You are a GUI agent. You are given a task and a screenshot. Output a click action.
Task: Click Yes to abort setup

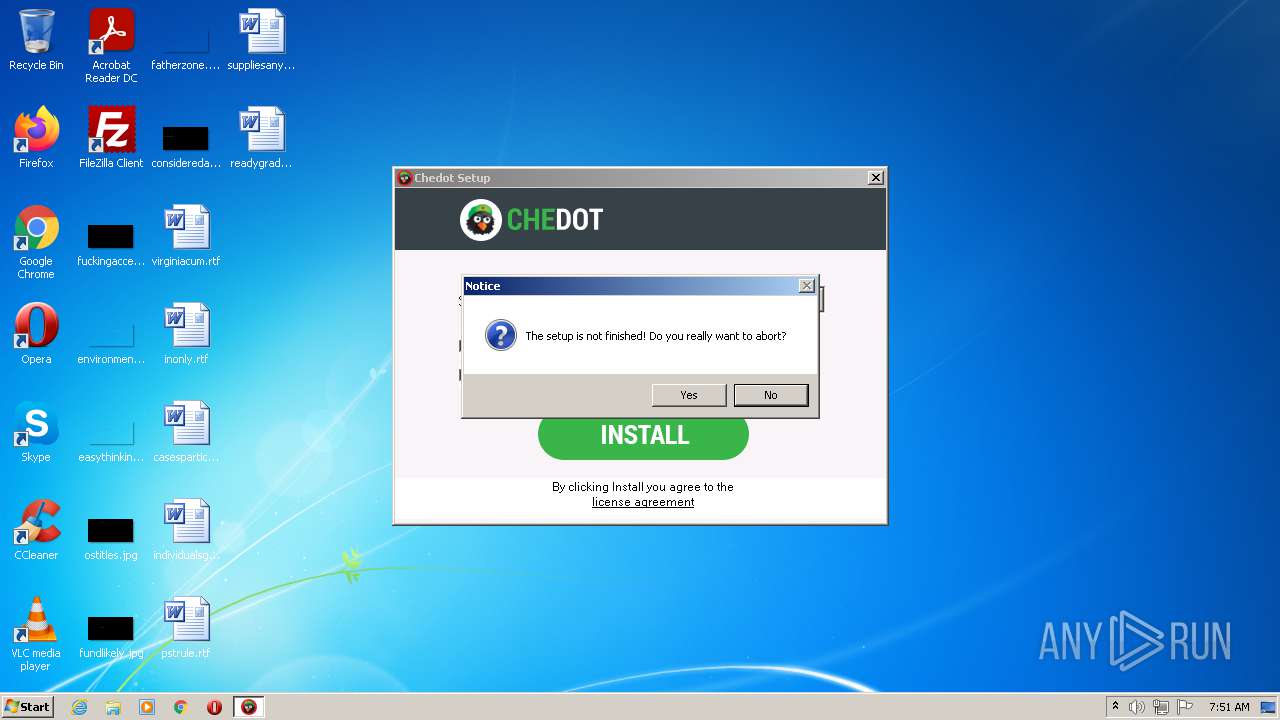[x=689, y=395]
